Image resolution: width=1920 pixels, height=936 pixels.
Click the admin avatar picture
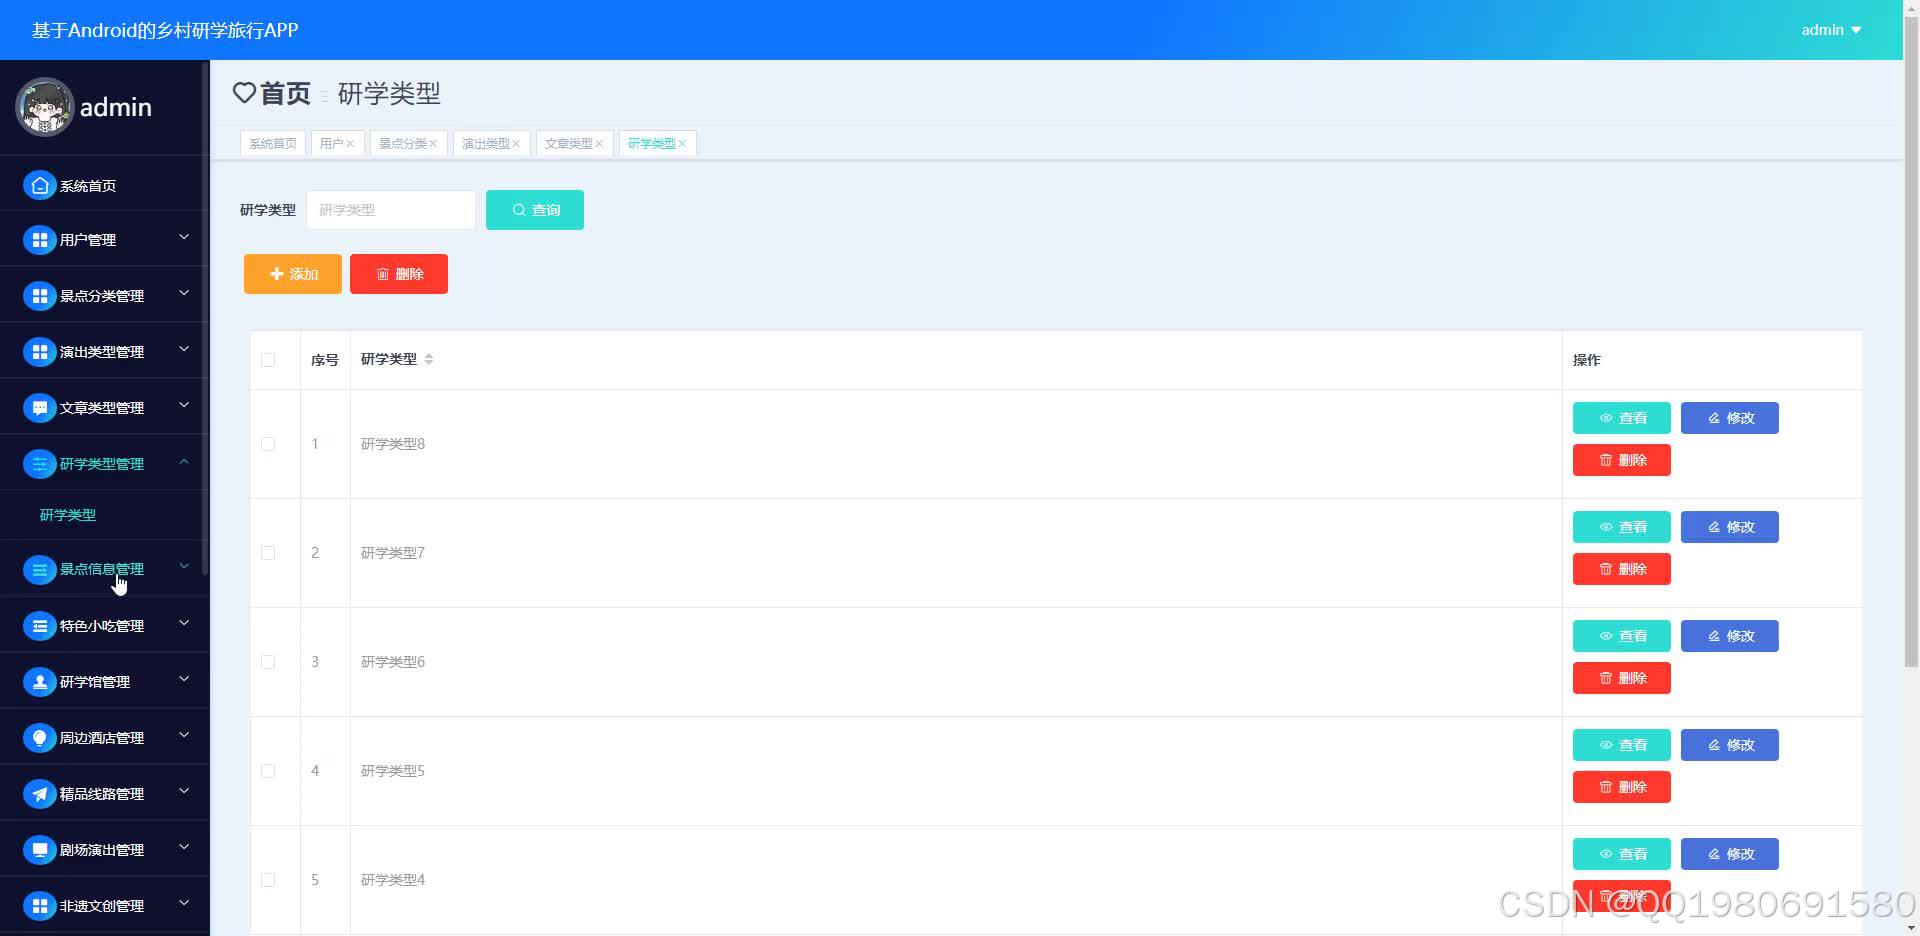44,107
